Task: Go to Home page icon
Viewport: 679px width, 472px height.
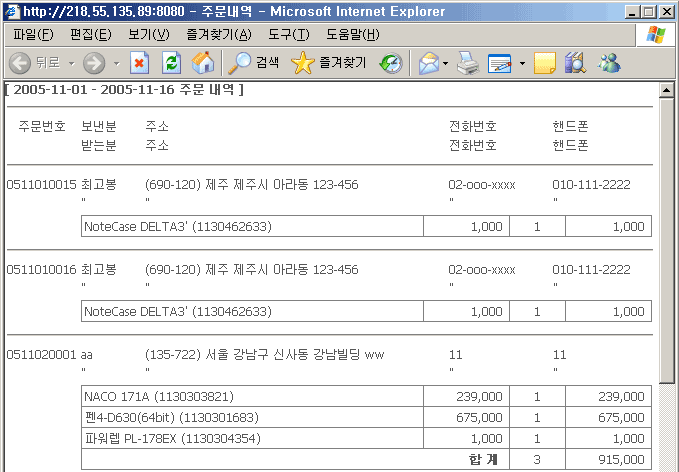Action: coord(202,63)
